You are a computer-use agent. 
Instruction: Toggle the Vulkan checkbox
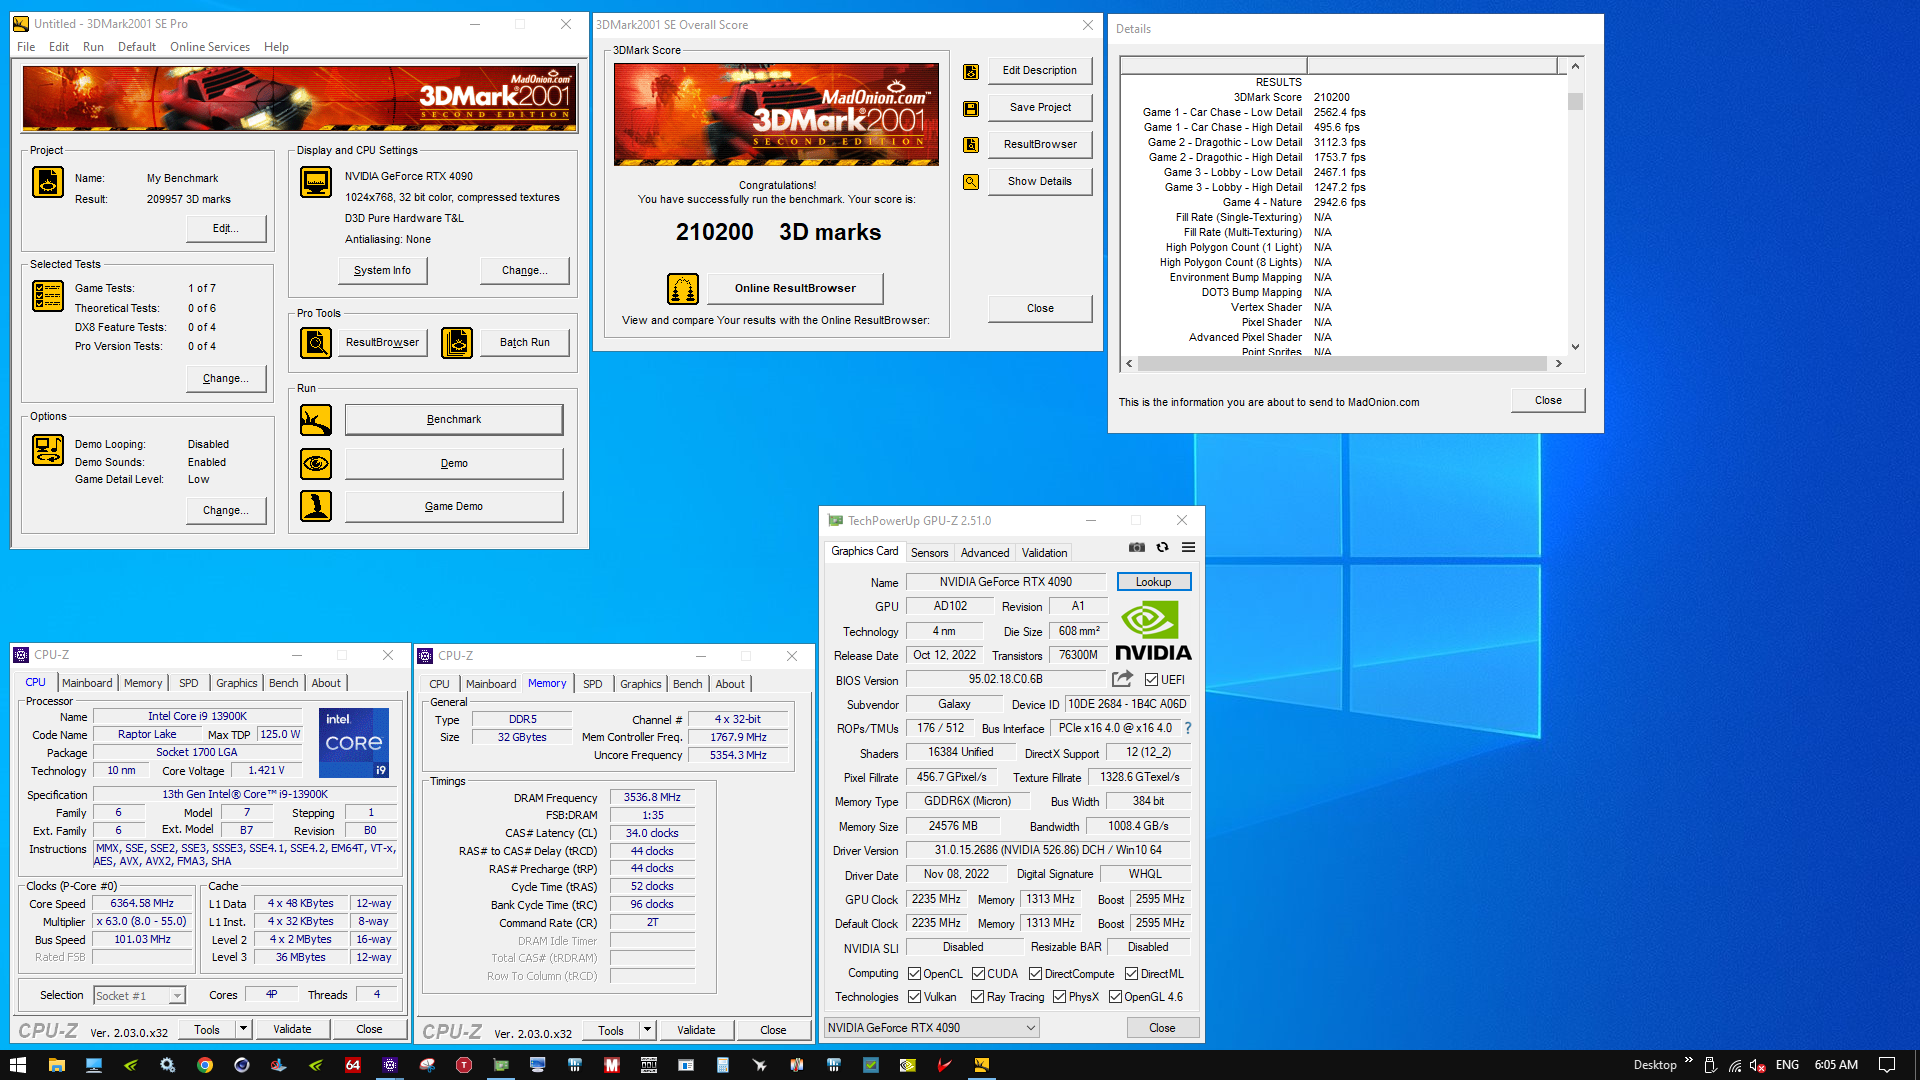(914, 997)
